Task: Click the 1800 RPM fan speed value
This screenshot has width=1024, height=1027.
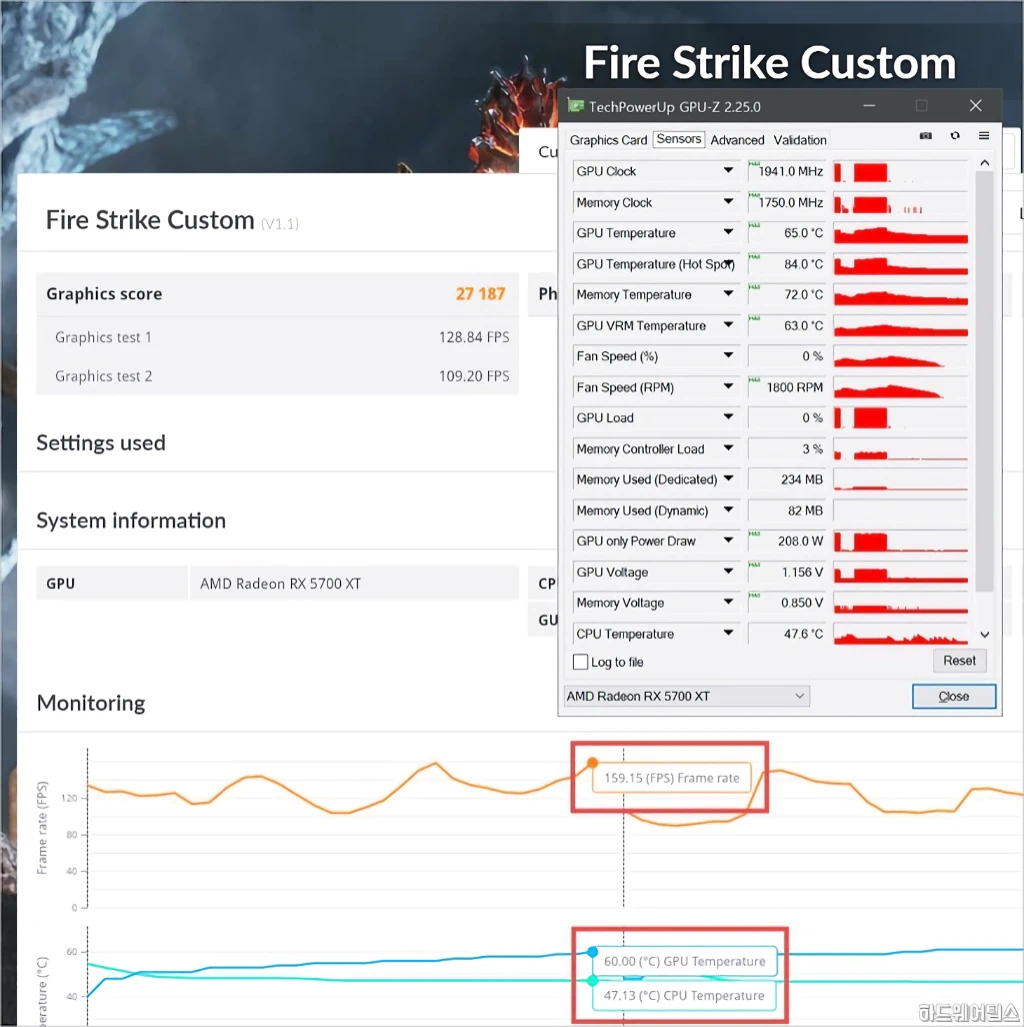Action: coord(786,387)
